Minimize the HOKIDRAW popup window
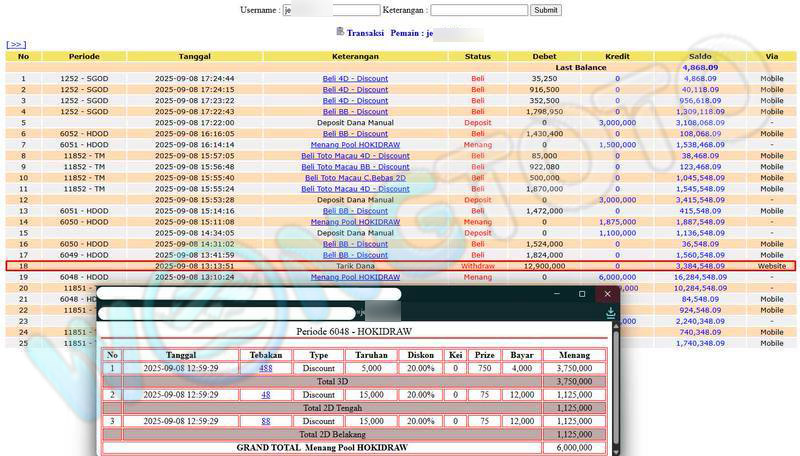Image resolution: width=800 pixels, height=456 pixels. [558, 294]
